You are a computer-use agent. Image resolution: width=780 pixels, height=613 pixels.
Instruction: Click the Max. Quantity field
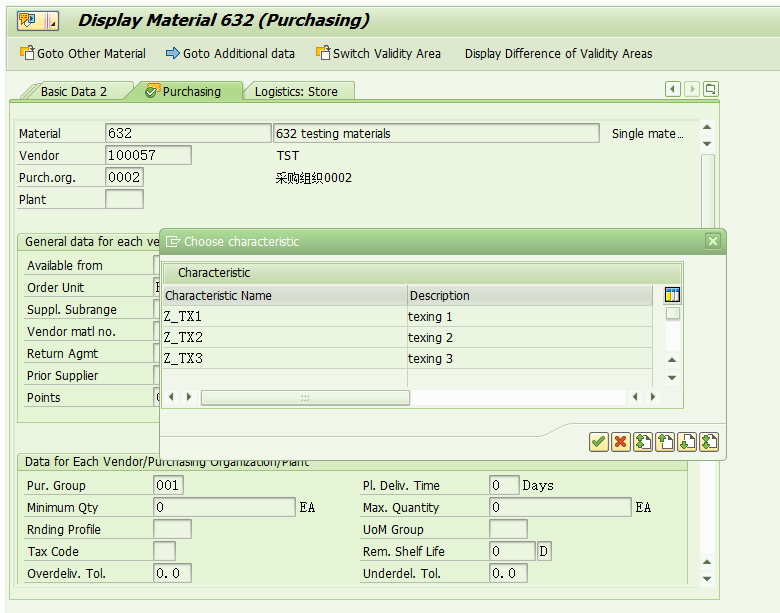pyautogui.click(x=560, y=507)
